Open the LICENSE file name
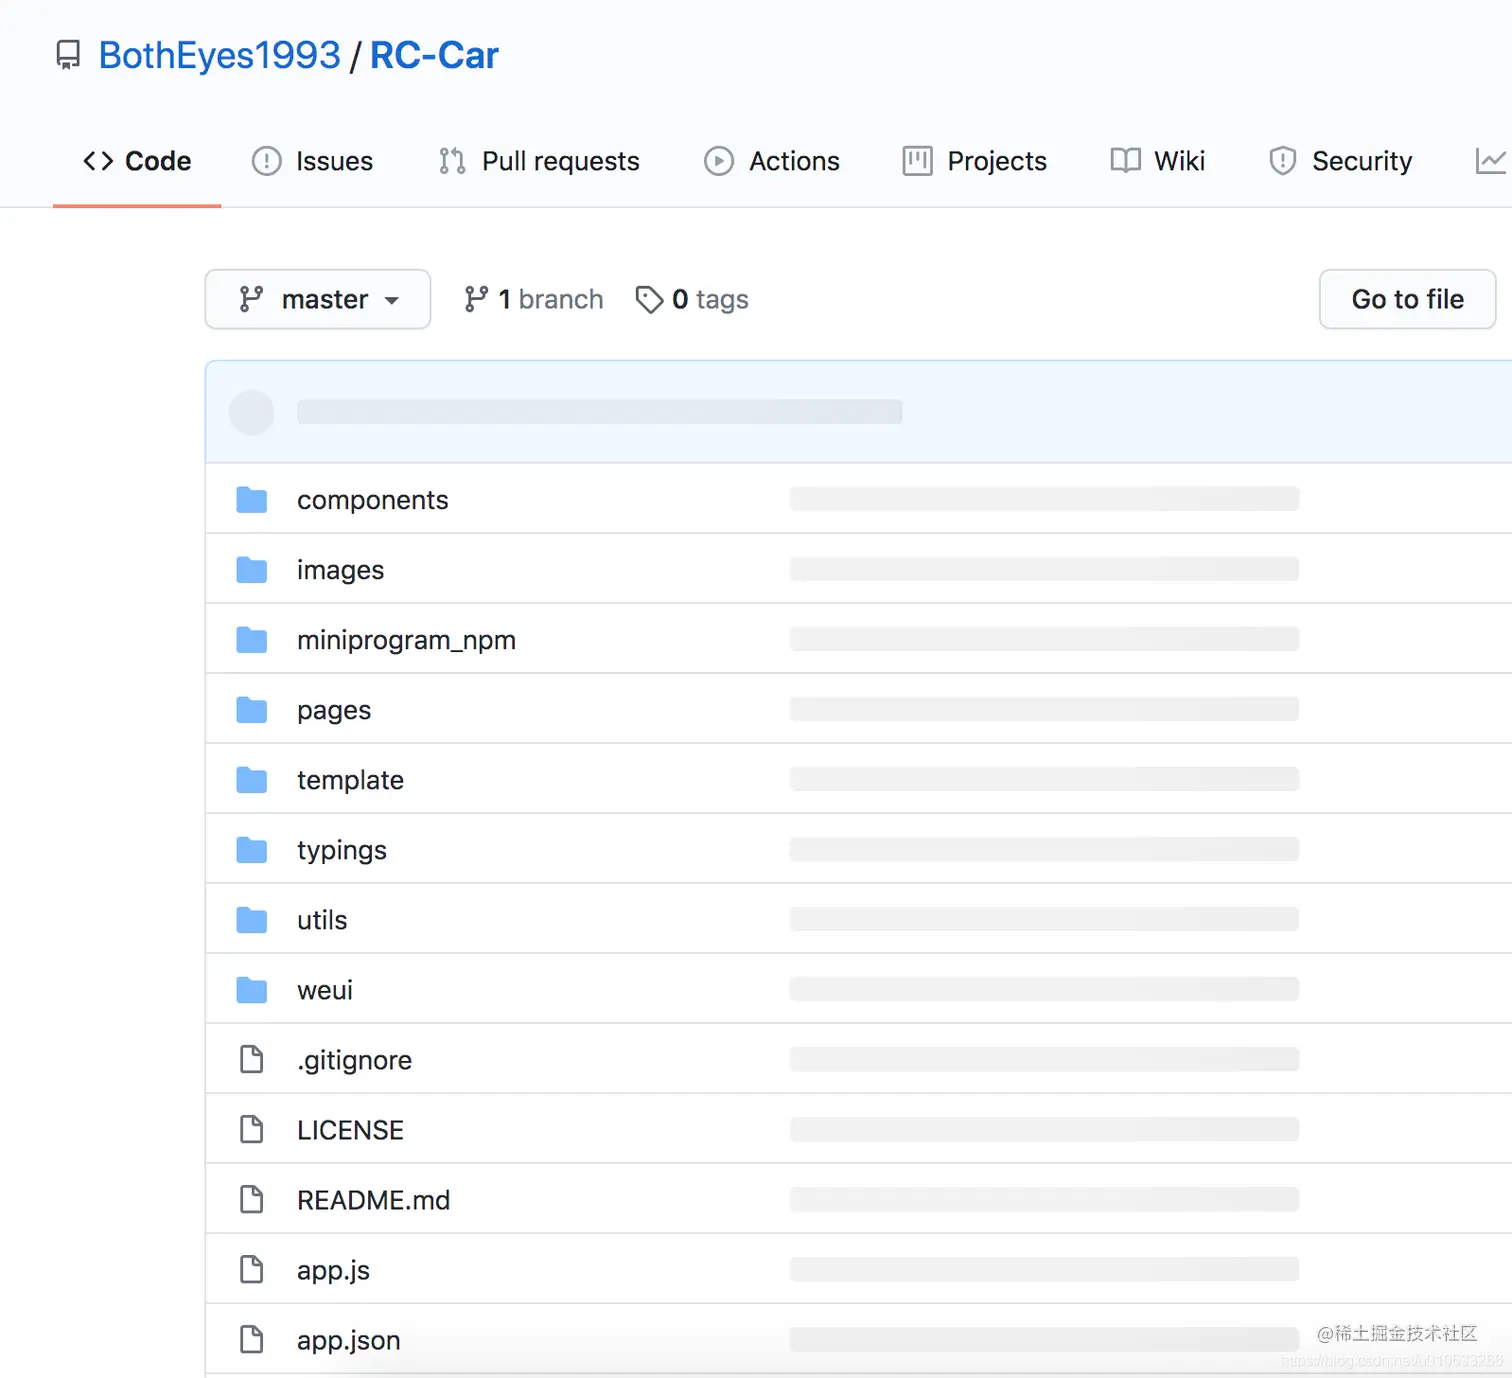1512x1378 pixels. point(351,1130)
